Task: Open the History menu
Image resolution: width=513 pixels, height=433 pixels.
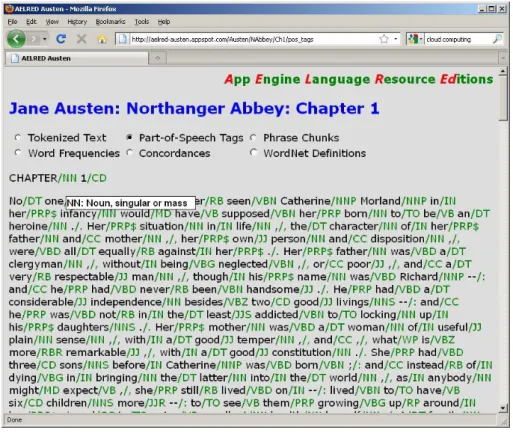Action: 77,22
